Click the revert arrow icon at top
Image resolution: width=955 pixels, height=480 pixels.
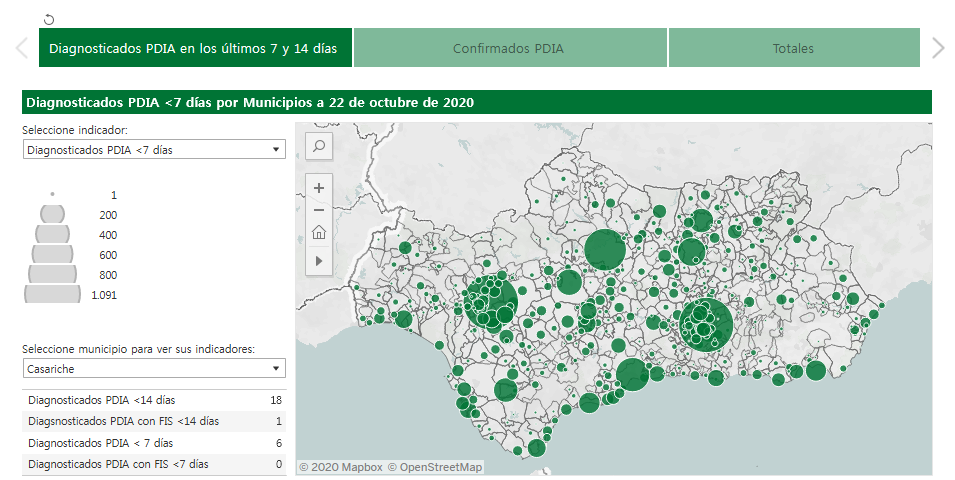pos(49,19)
